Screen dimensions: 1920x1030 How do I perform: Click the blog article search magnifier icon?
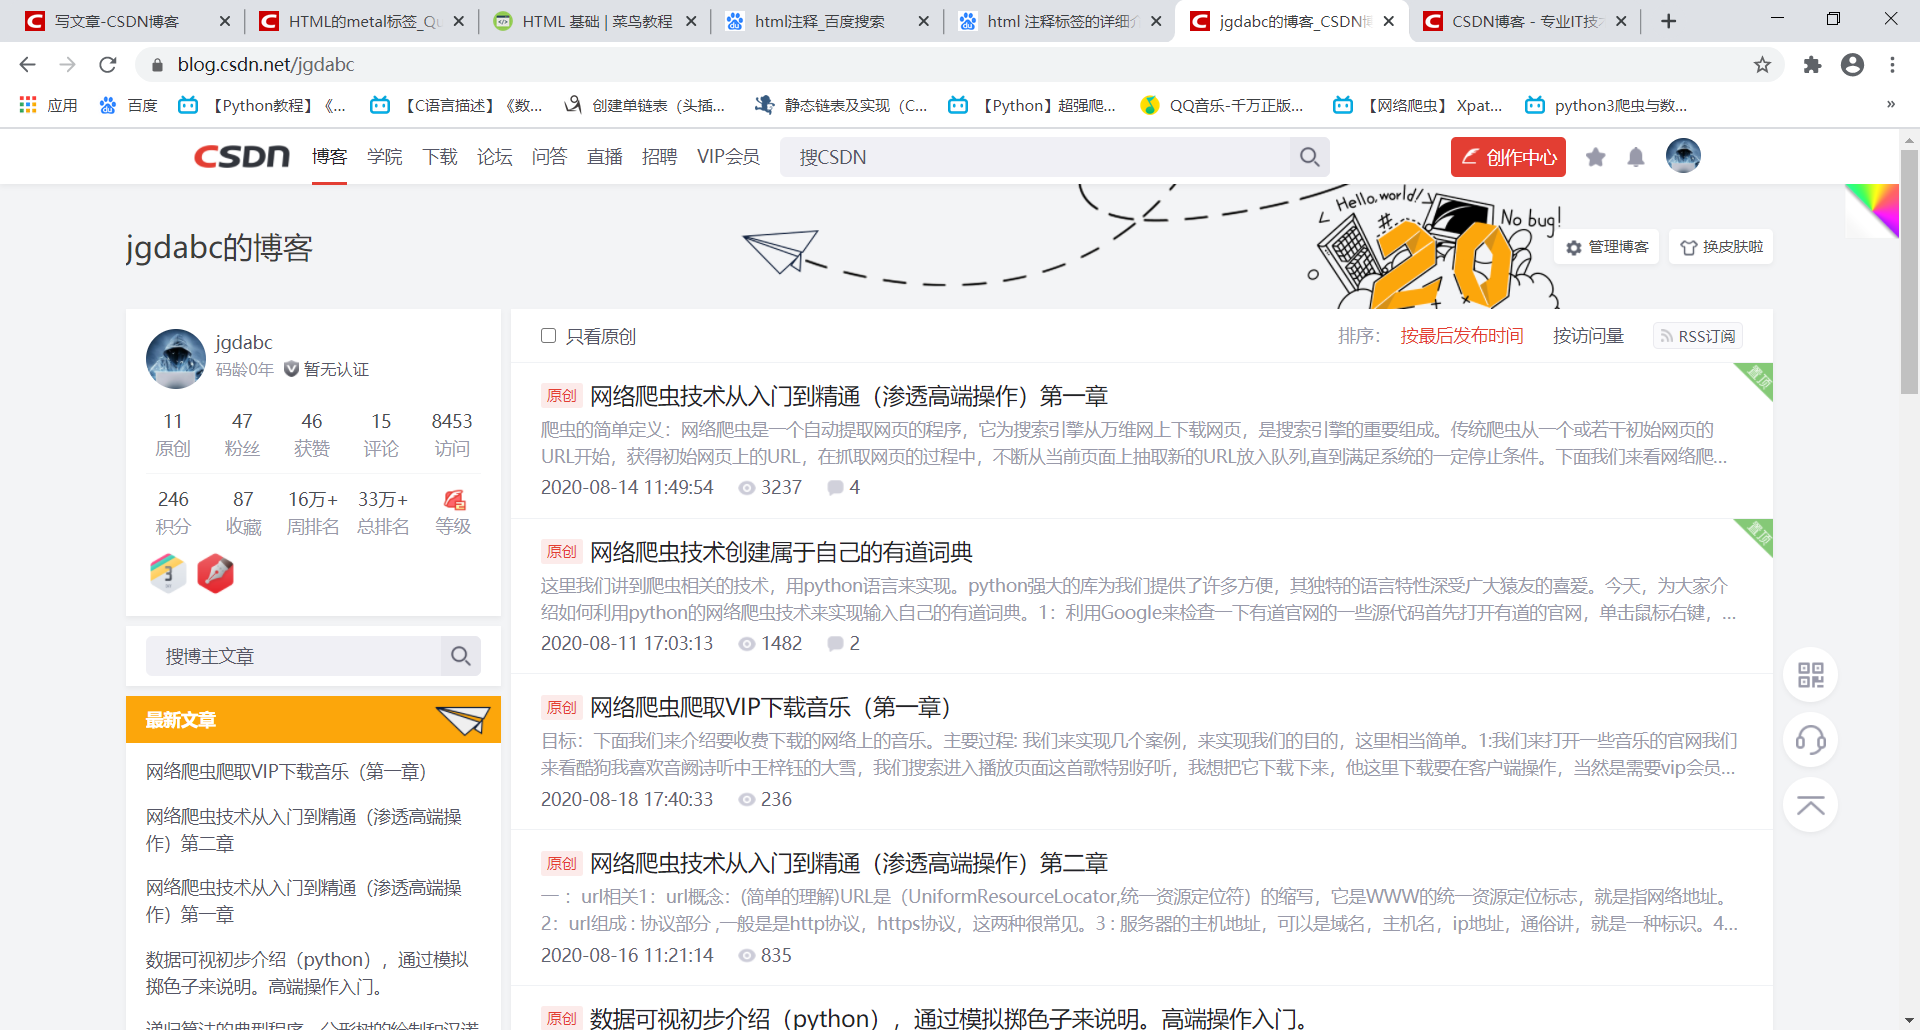[461, 656]
